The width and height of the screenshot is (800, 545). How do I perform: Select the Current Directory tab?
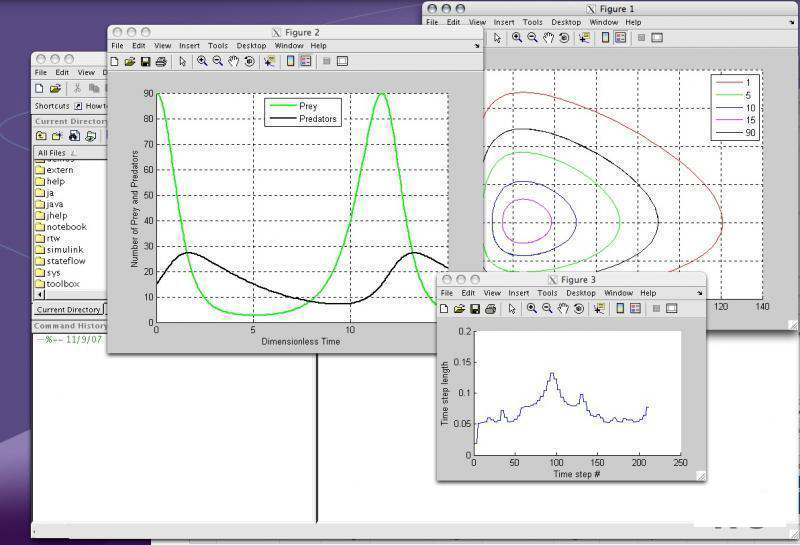click(x=68, y=310)
